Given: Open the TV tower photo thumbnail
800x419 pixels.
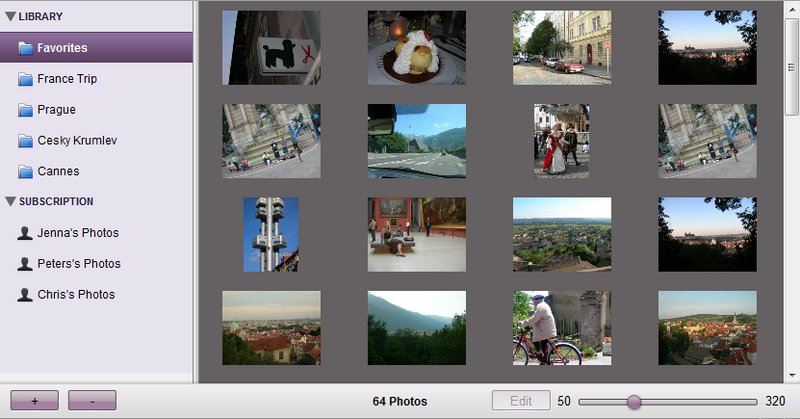Looking at the screenshot, I should click(x=271, y=234).
